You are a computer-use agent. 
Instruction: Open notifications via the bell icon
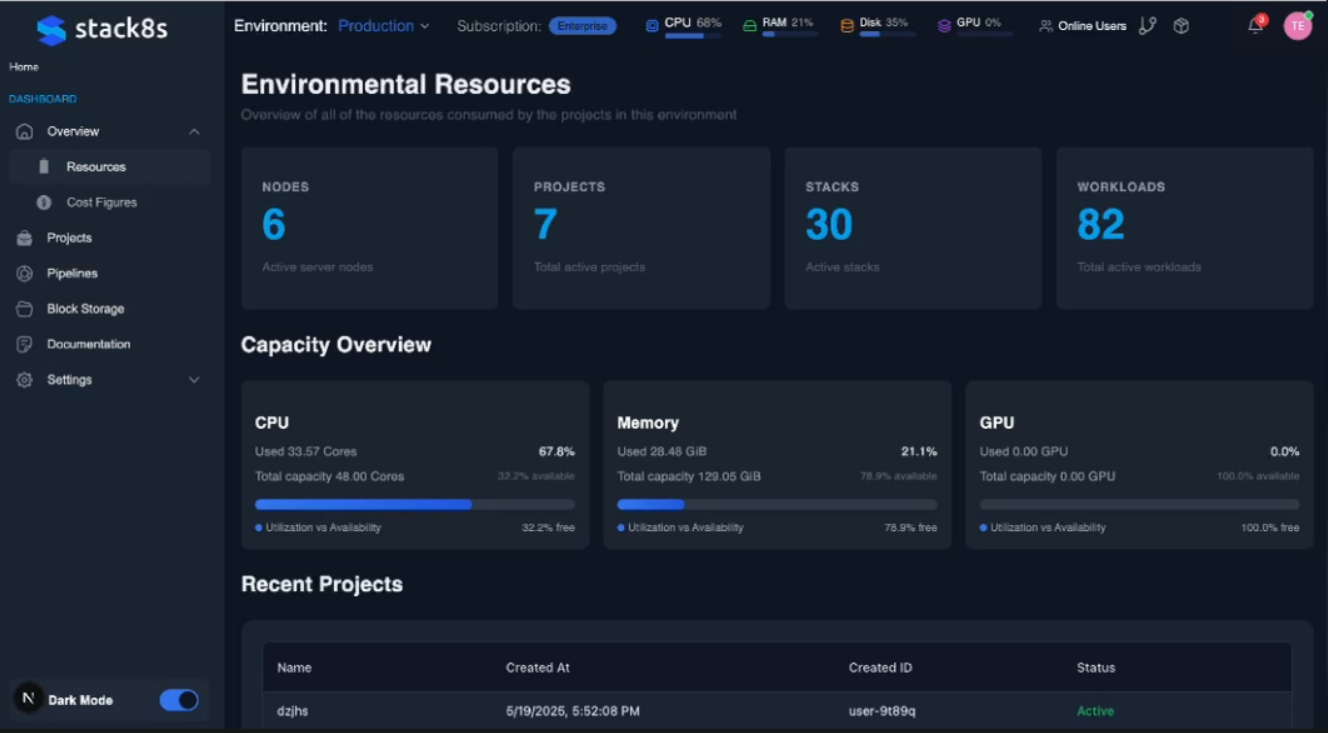click(1255, 27)
